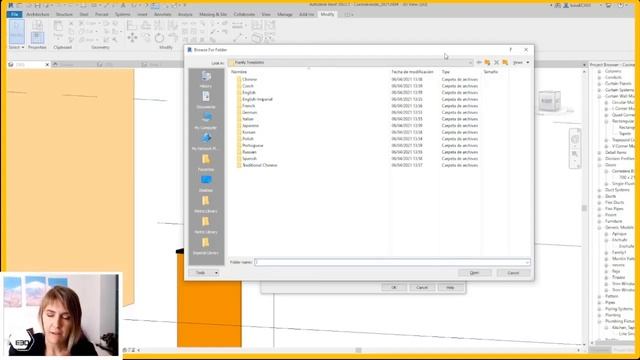
Task: Go up one folder level
Action: 487,62
